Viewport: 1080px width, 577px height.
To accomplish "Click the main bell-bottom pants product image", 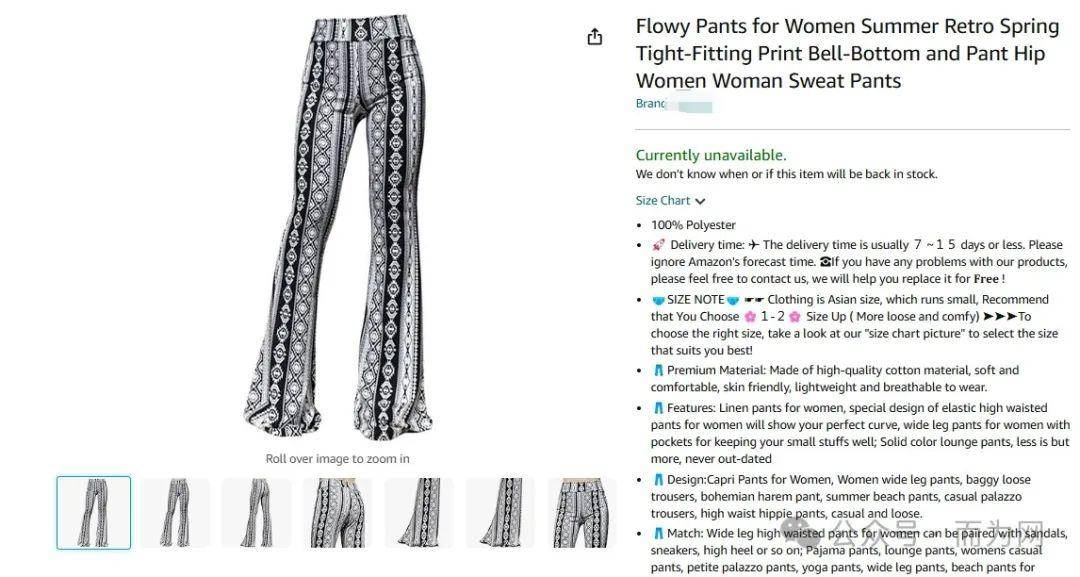I will pyautogui.click(x=338, y=229).
